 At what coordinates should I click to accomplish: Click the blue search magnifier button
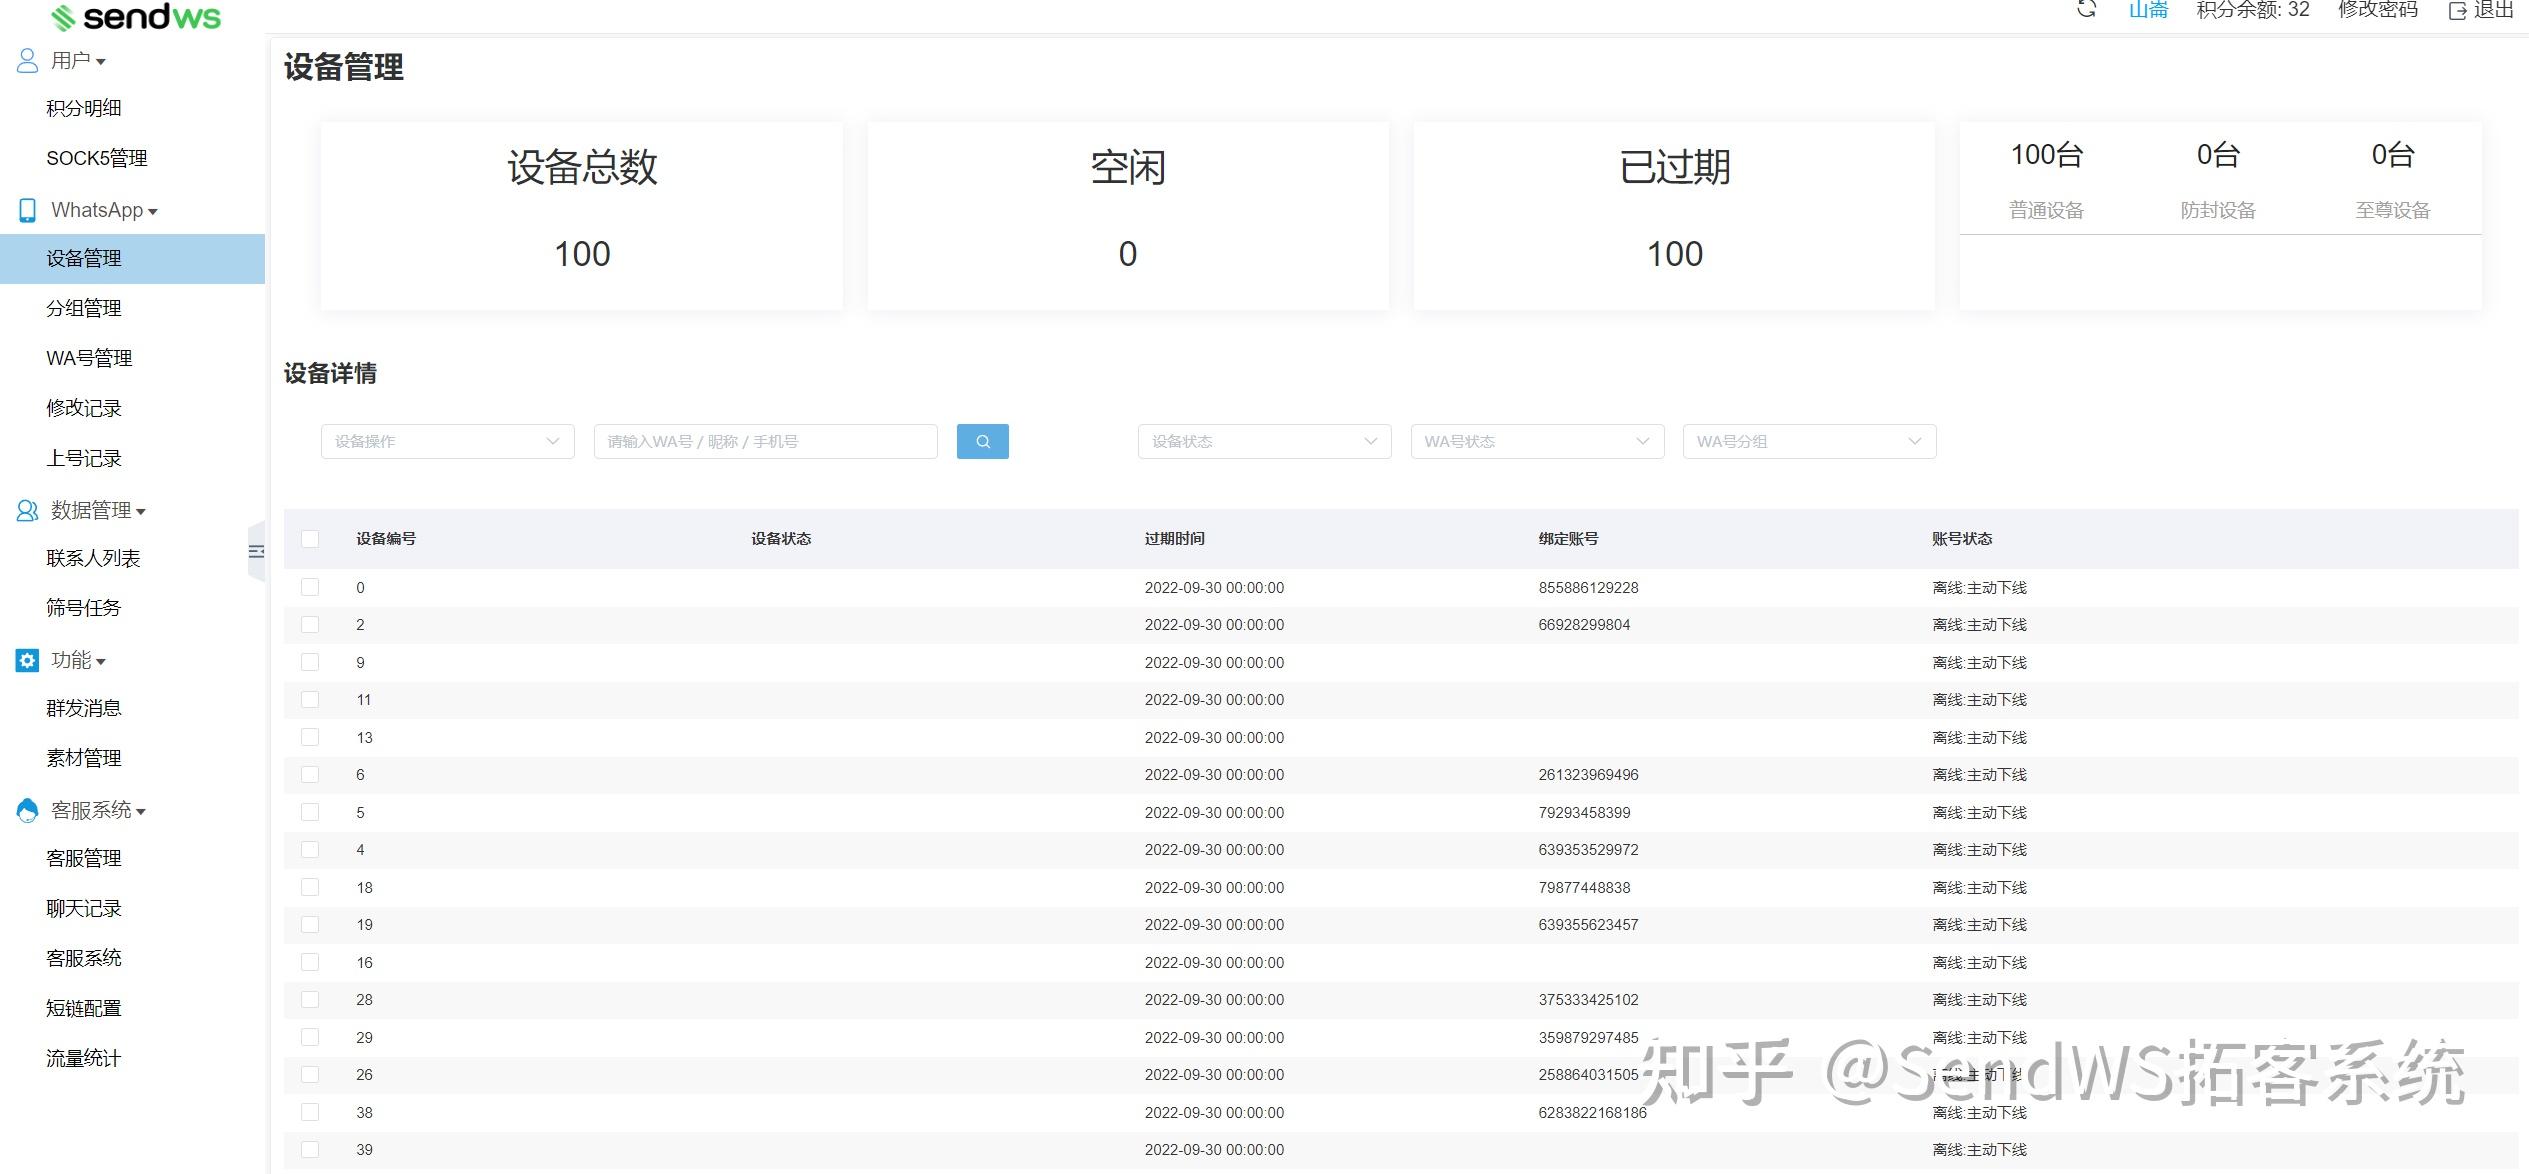982,441
